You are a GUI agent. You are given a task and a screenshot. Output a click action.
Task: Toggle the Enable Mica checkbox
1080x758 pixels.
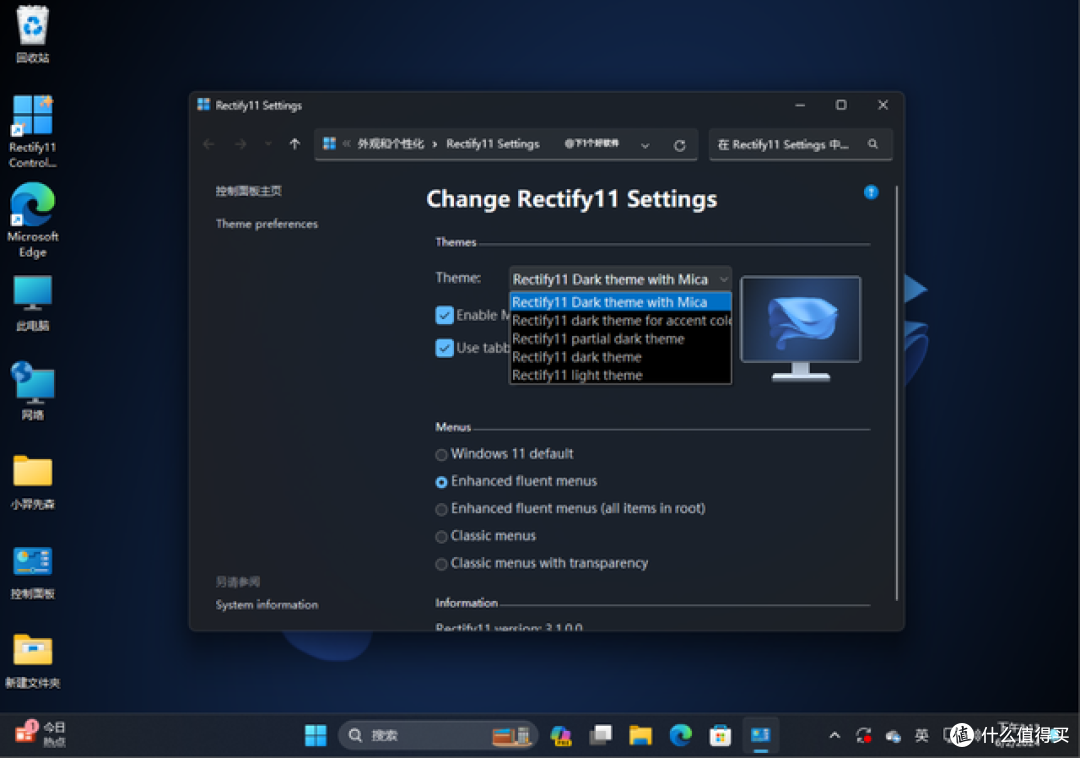(x=445, y=316)
